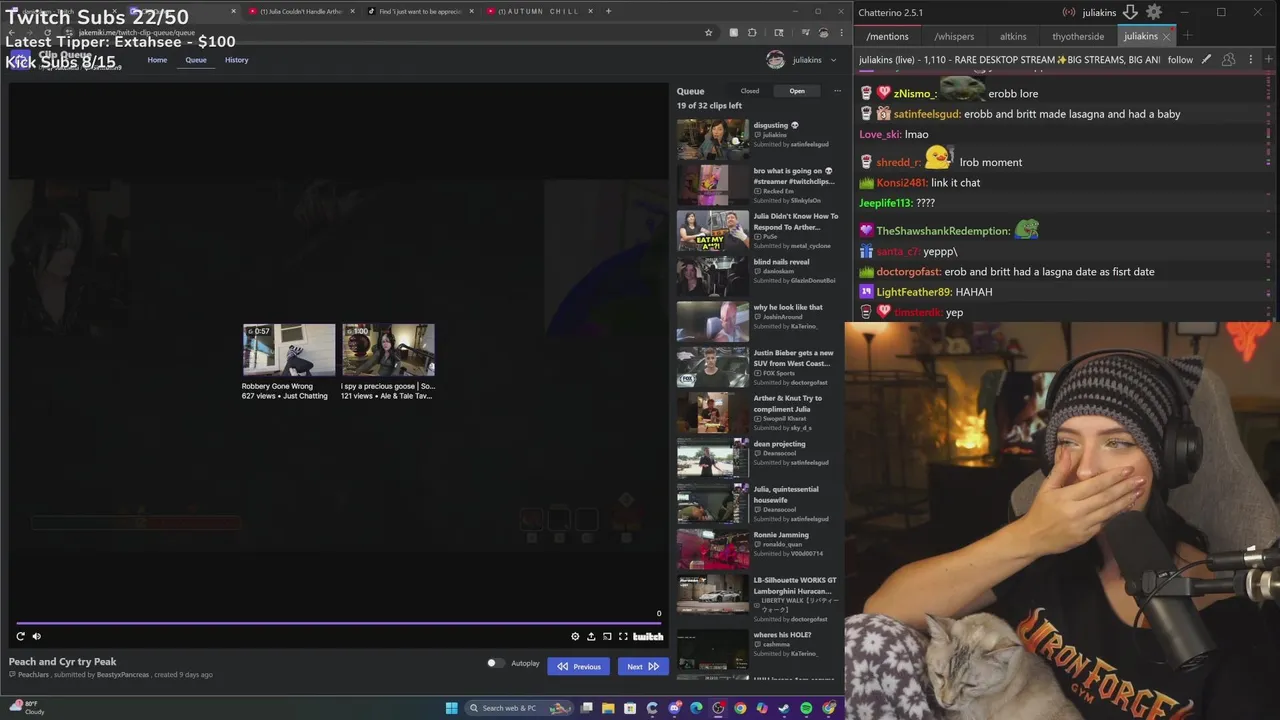Mute the clip player volume
The height and width of the screenshot is (720, 1280).
tap(37, 636)
